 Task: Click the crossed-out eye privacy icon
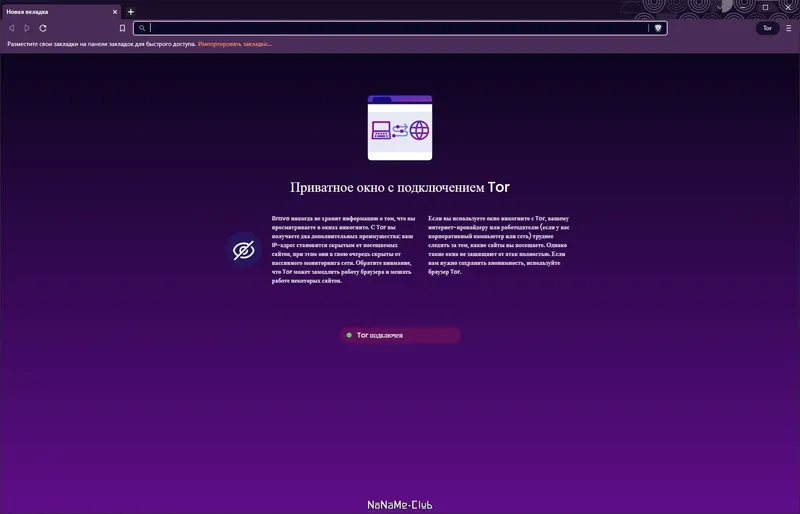pos(244,250)
